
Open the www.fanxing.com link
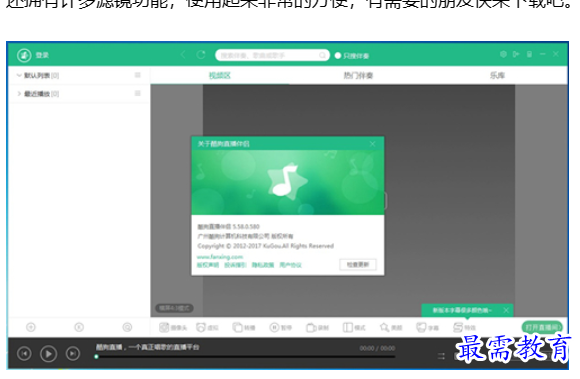220,257
